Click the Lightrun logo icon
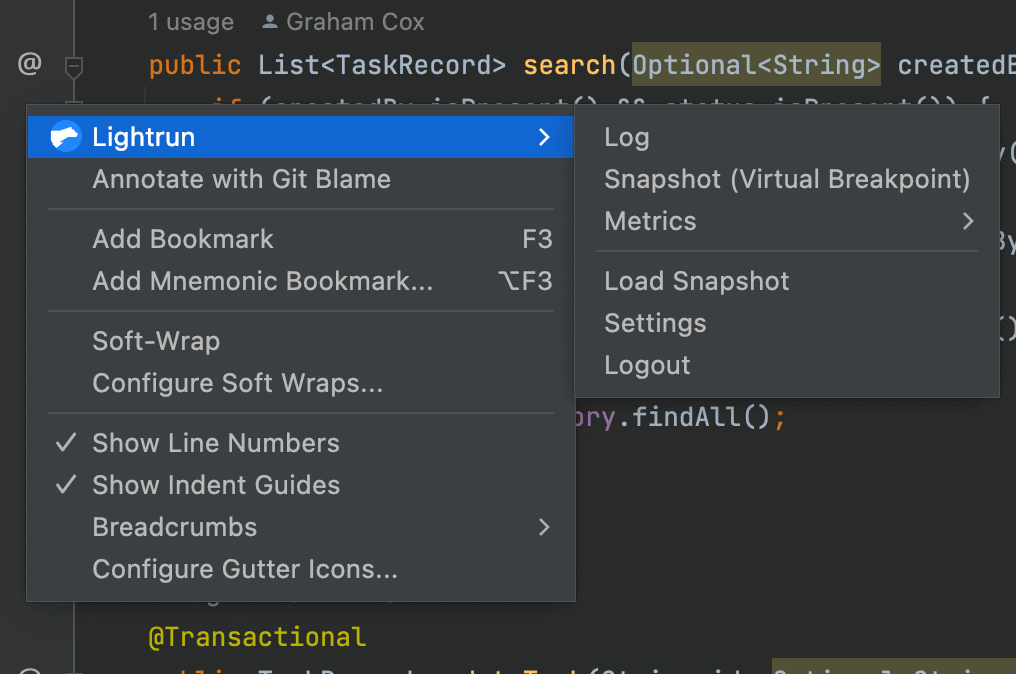Screen dimensions: 1016x674 pyautogui.click(x=65, y=137)
